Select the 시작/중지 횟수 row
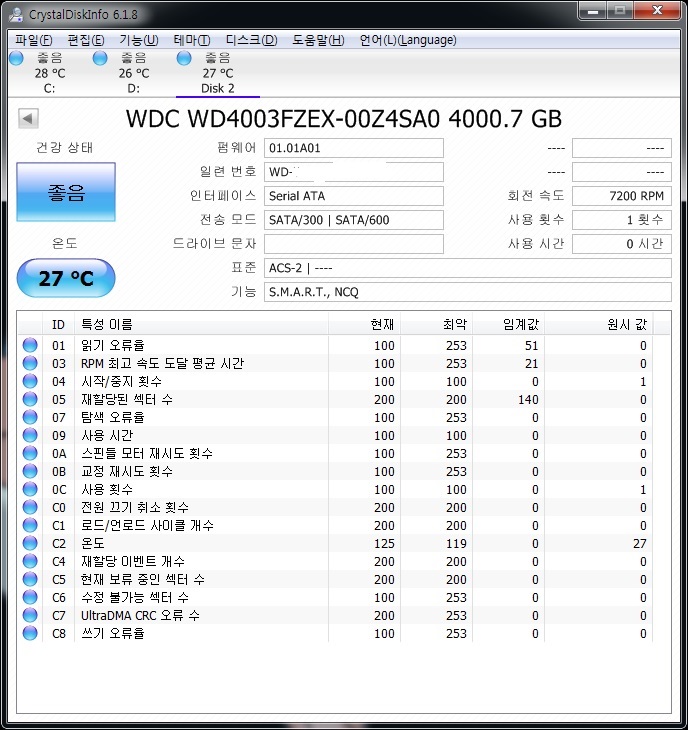The height and width of the screenshot is (730, 688). pos(335,381)
